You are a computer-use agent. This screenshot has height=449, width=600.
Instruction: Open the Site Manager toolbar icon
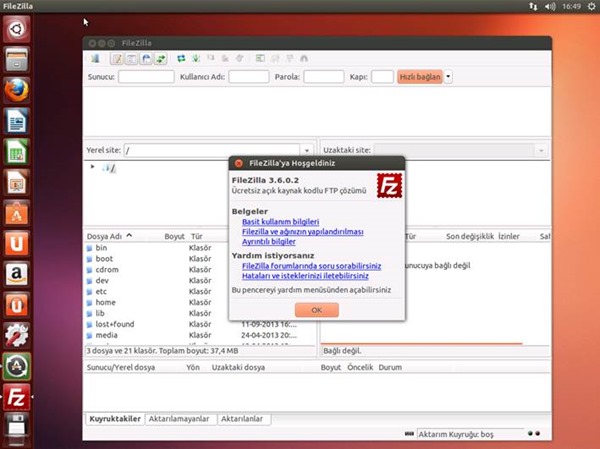tap(95, 59)
